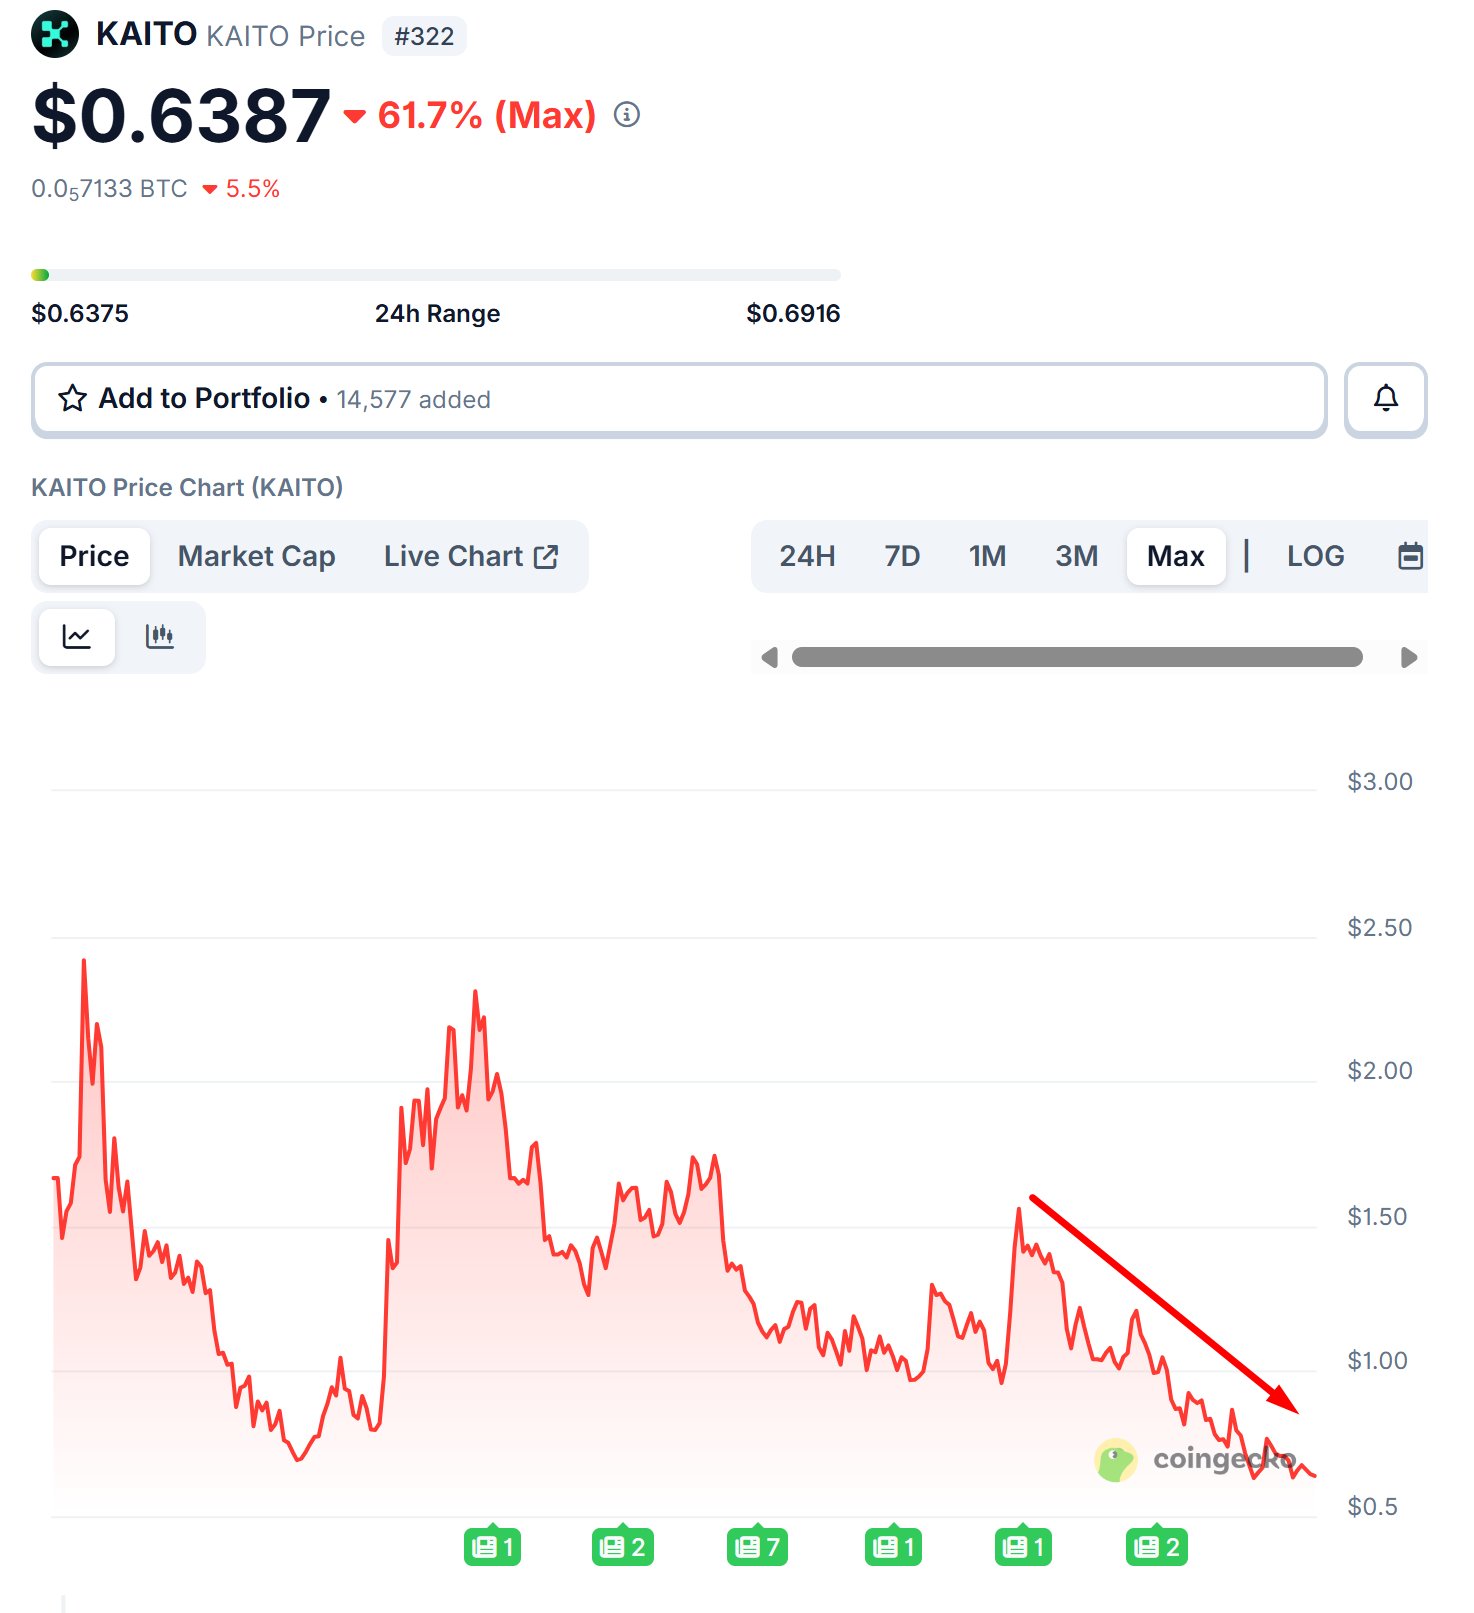Screen dimensions: 1474x1613
Task: Select the 3M time range
Action: point(1076,556)
